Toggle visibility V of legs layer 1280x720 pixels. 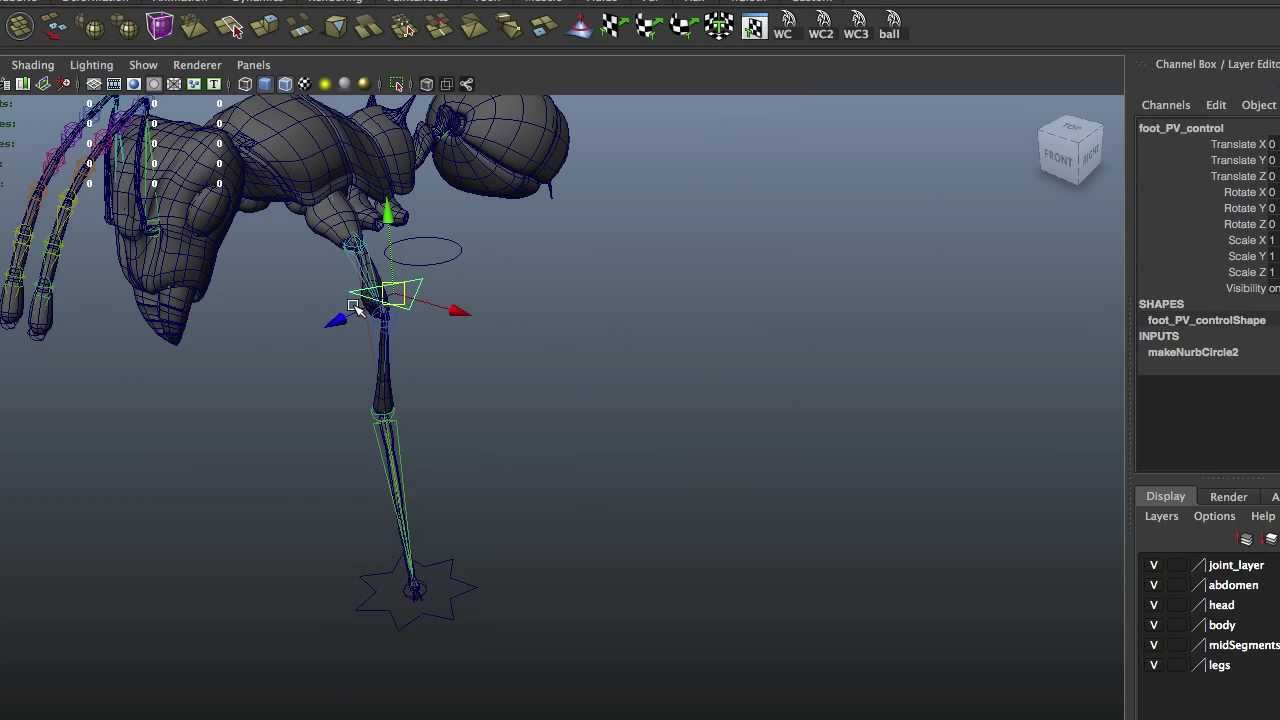1154,665
